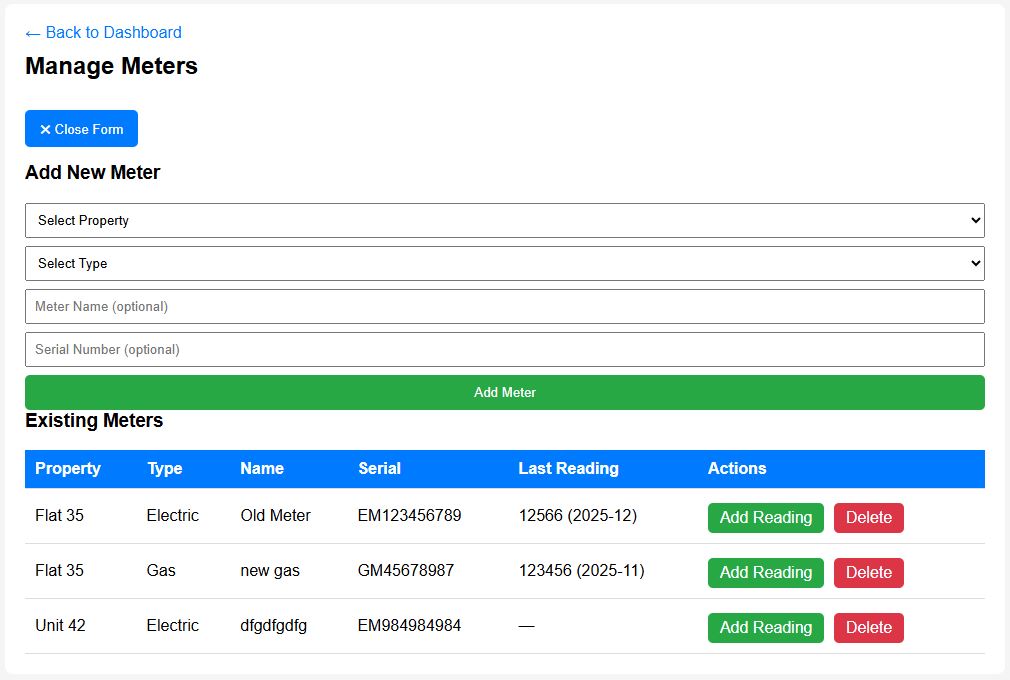Delete the new gas meter row

point(868,572)
